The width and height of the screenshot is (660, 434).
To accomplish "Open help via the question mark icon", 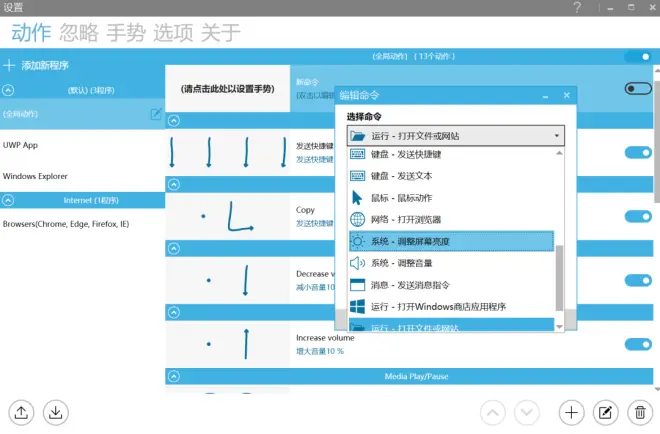I will click(x=577, y=8).
